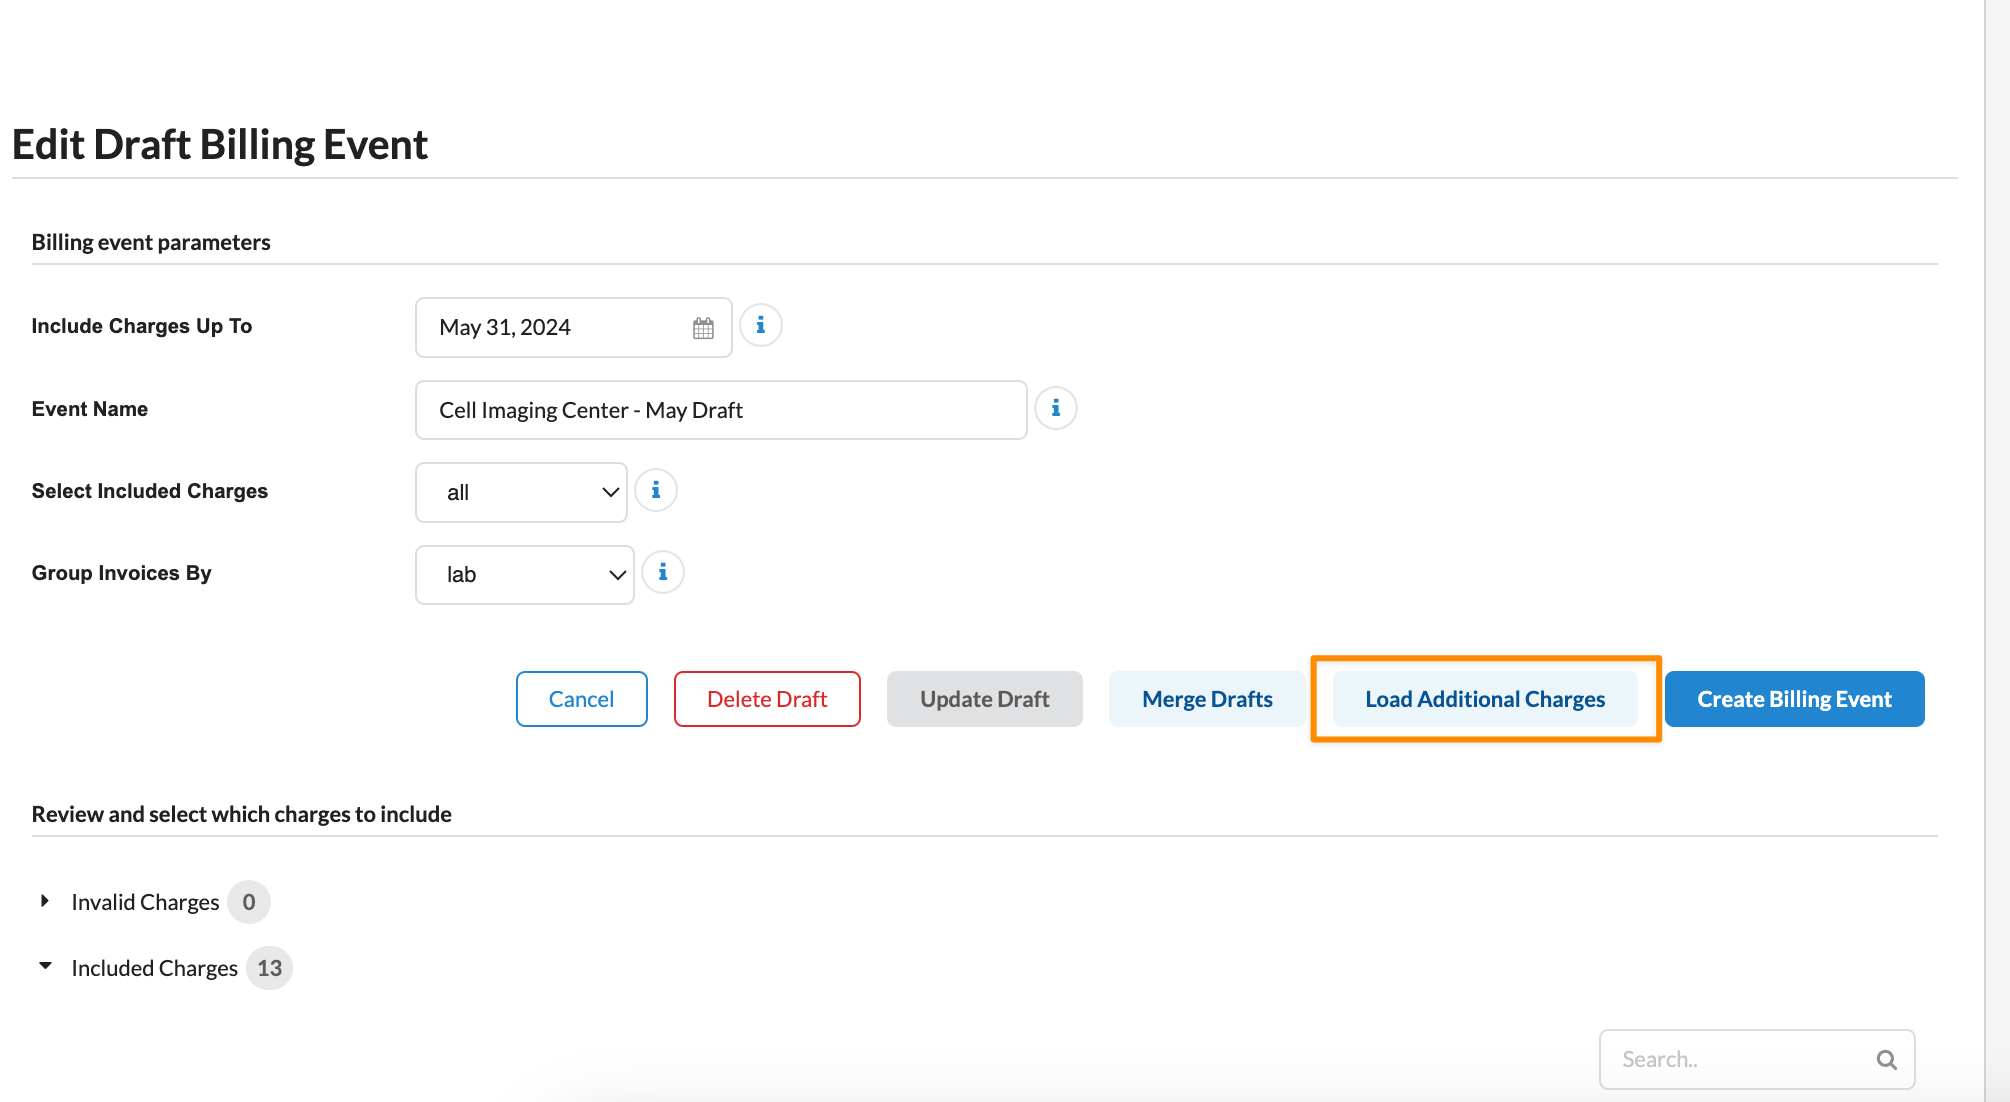
Task: Click the Merge Drafts button
Action: (1207, 699)
